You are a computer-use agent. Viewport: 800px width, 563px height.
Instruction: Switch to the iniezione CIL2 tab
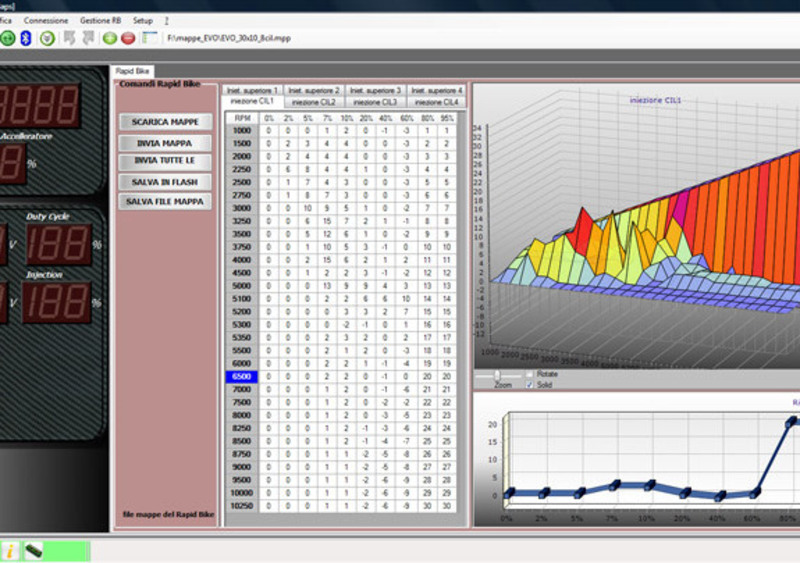point(315,102)
